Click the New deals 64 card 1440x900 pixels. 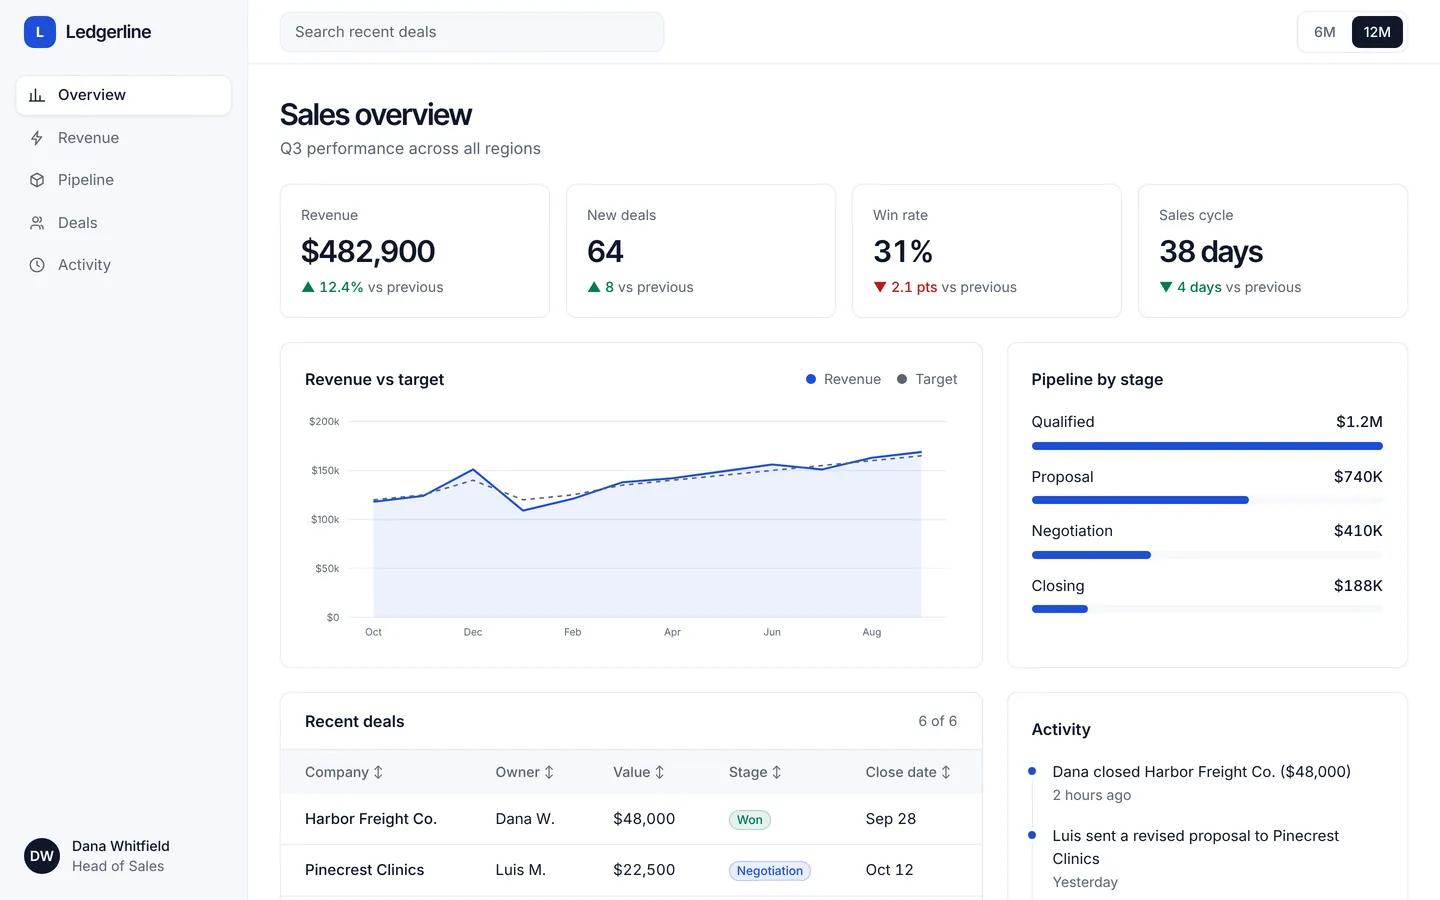click(701, 251)
